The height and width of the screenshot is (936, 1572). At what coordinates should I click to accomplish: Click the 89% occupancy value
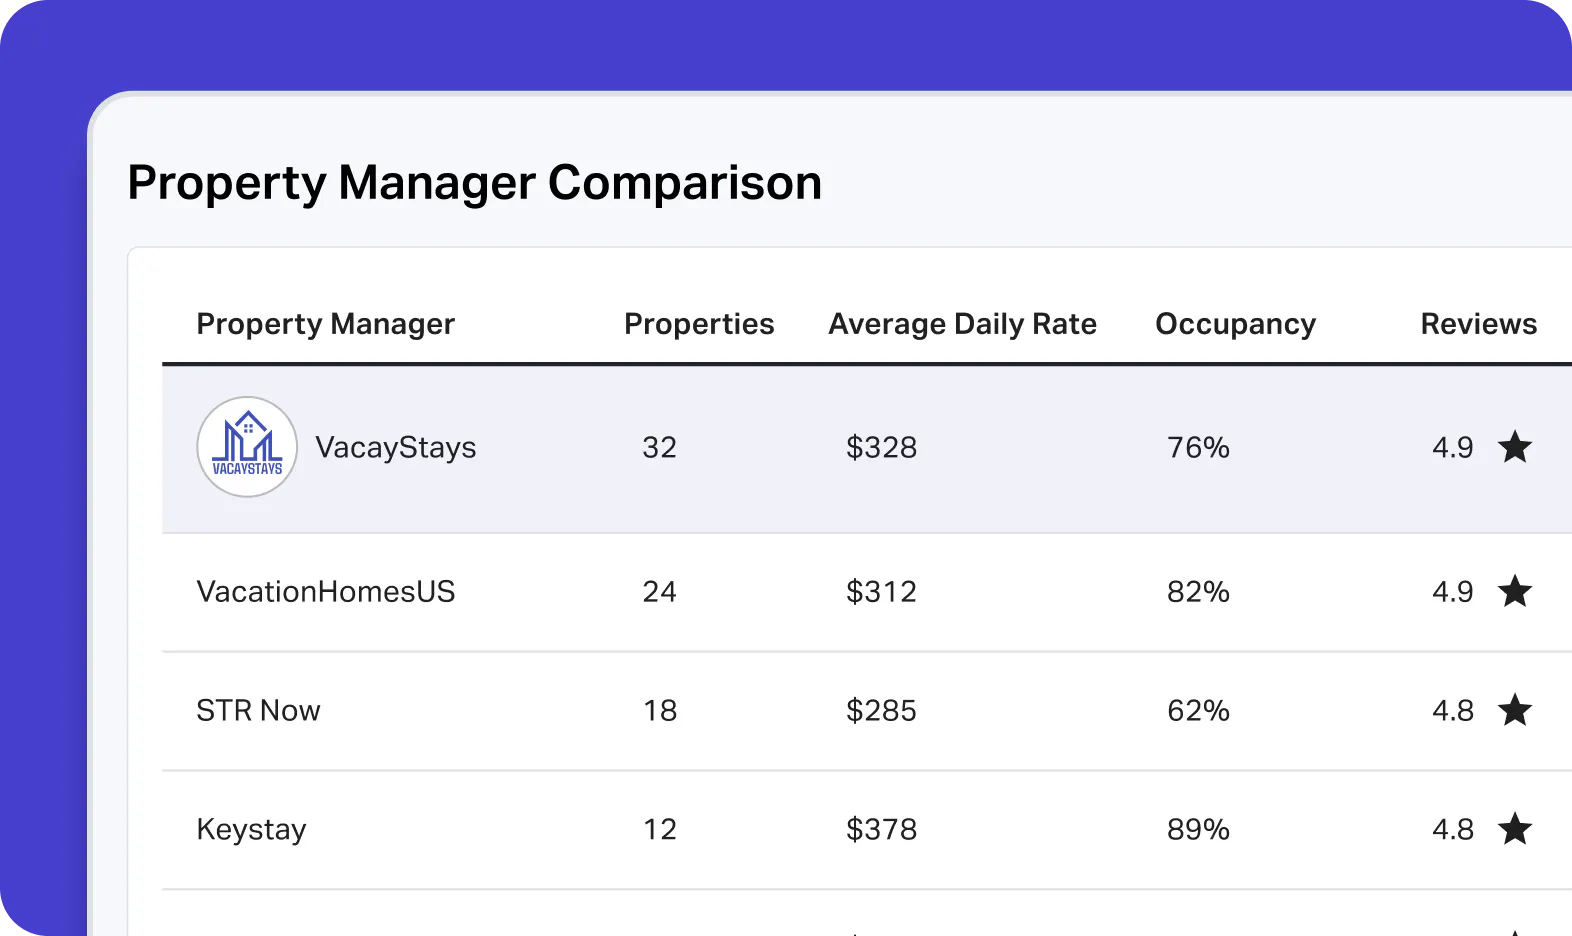point(1198,829)
